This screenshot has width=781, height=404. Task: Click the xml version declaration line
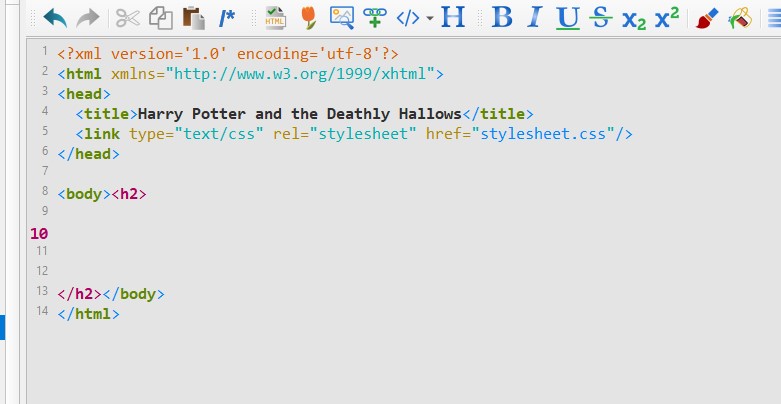pos(228,54)
